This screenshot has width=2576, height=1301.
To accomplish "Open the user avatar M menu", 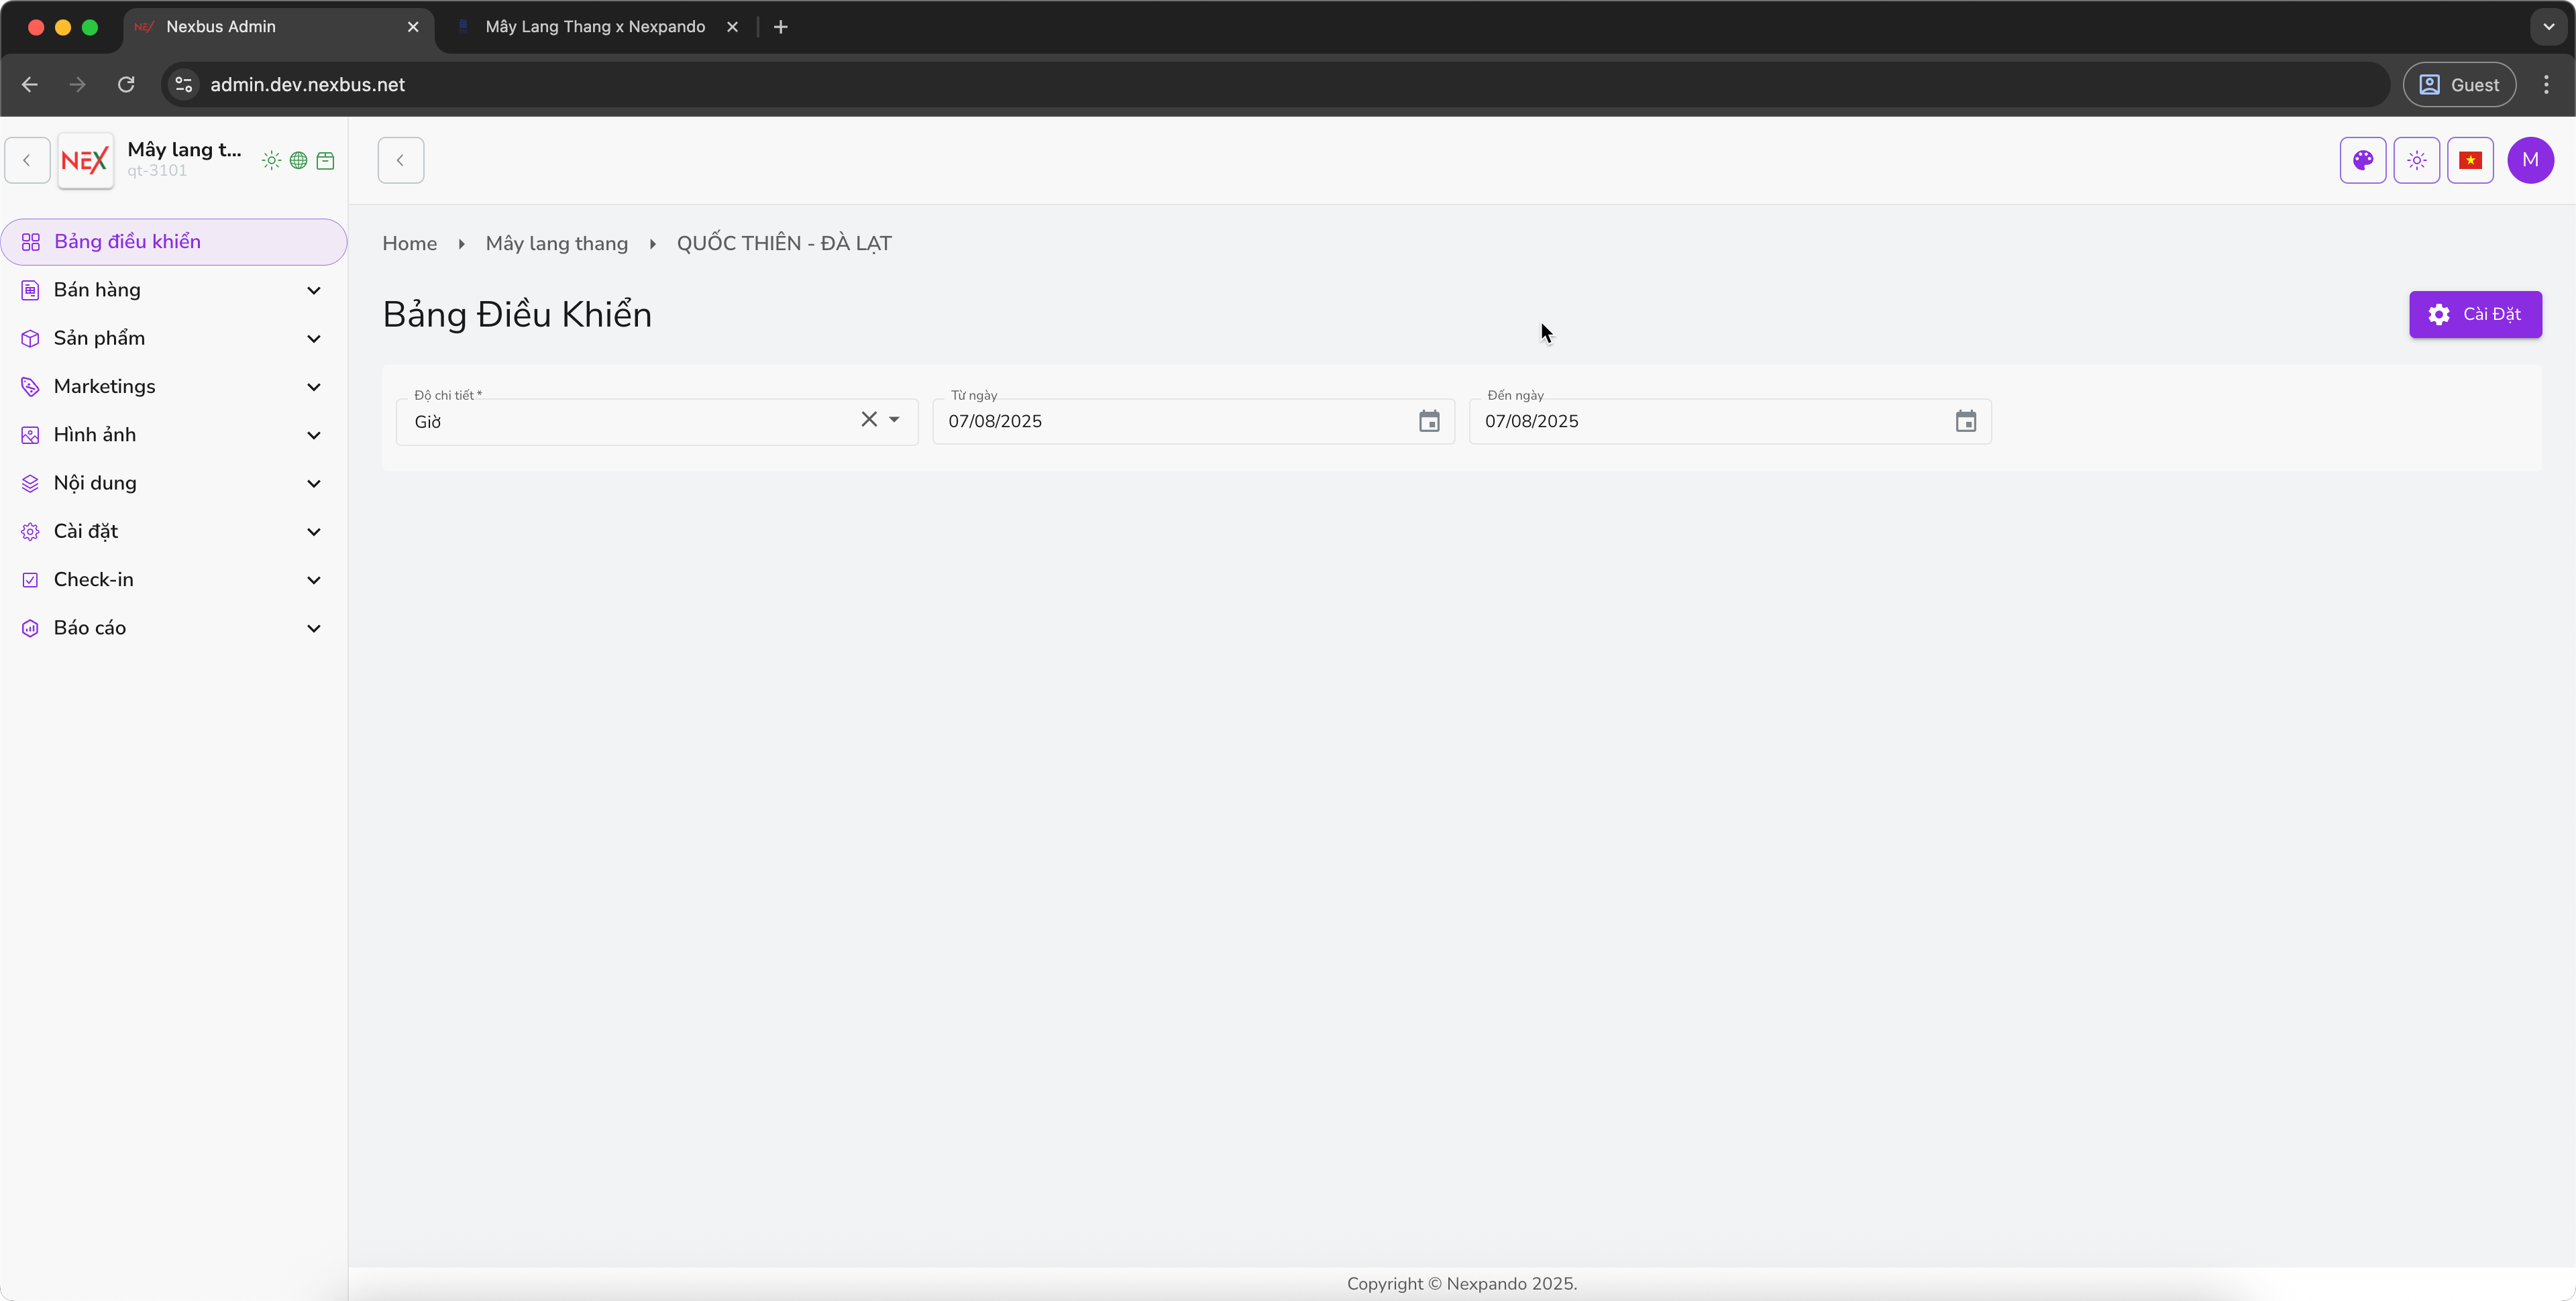I will coord(2530,160).
